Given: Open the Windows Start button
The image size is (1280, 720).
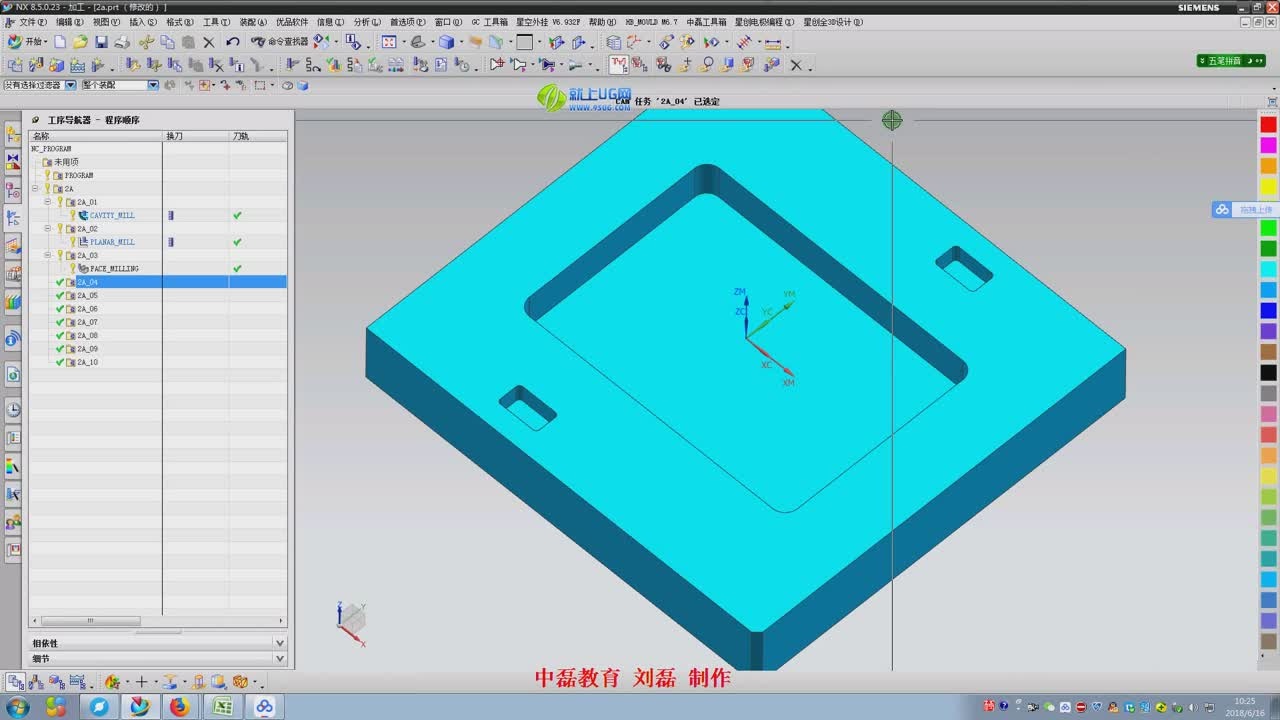Looking at the screenshot, I should point(18,707).
